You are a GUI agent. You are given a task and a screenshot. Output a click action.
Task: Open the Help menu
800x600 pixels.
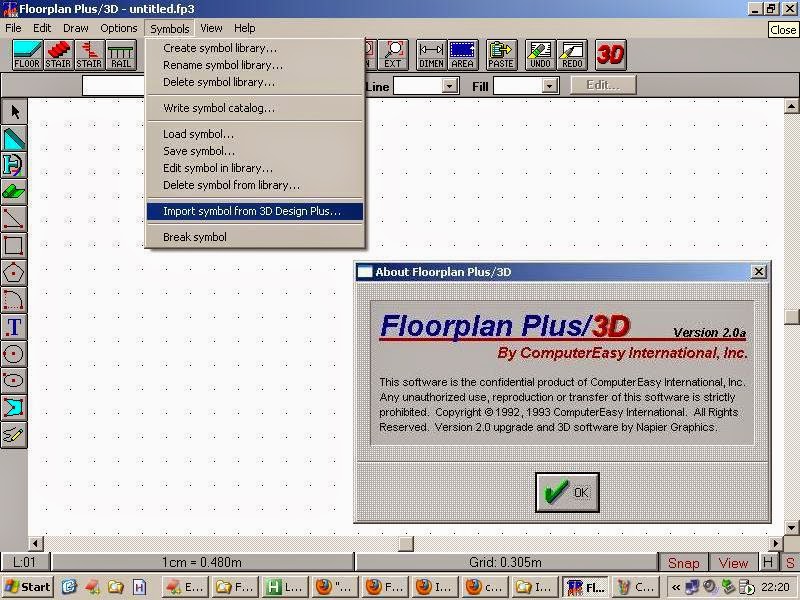[x=245, y=28]
